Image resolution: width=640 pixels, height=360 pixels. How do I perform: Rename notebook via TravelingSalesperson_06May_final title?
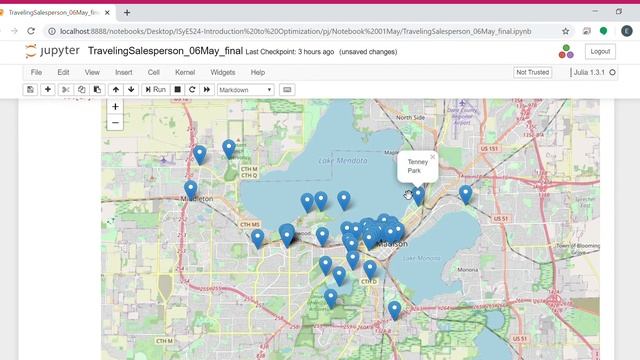tap(165, 51)
